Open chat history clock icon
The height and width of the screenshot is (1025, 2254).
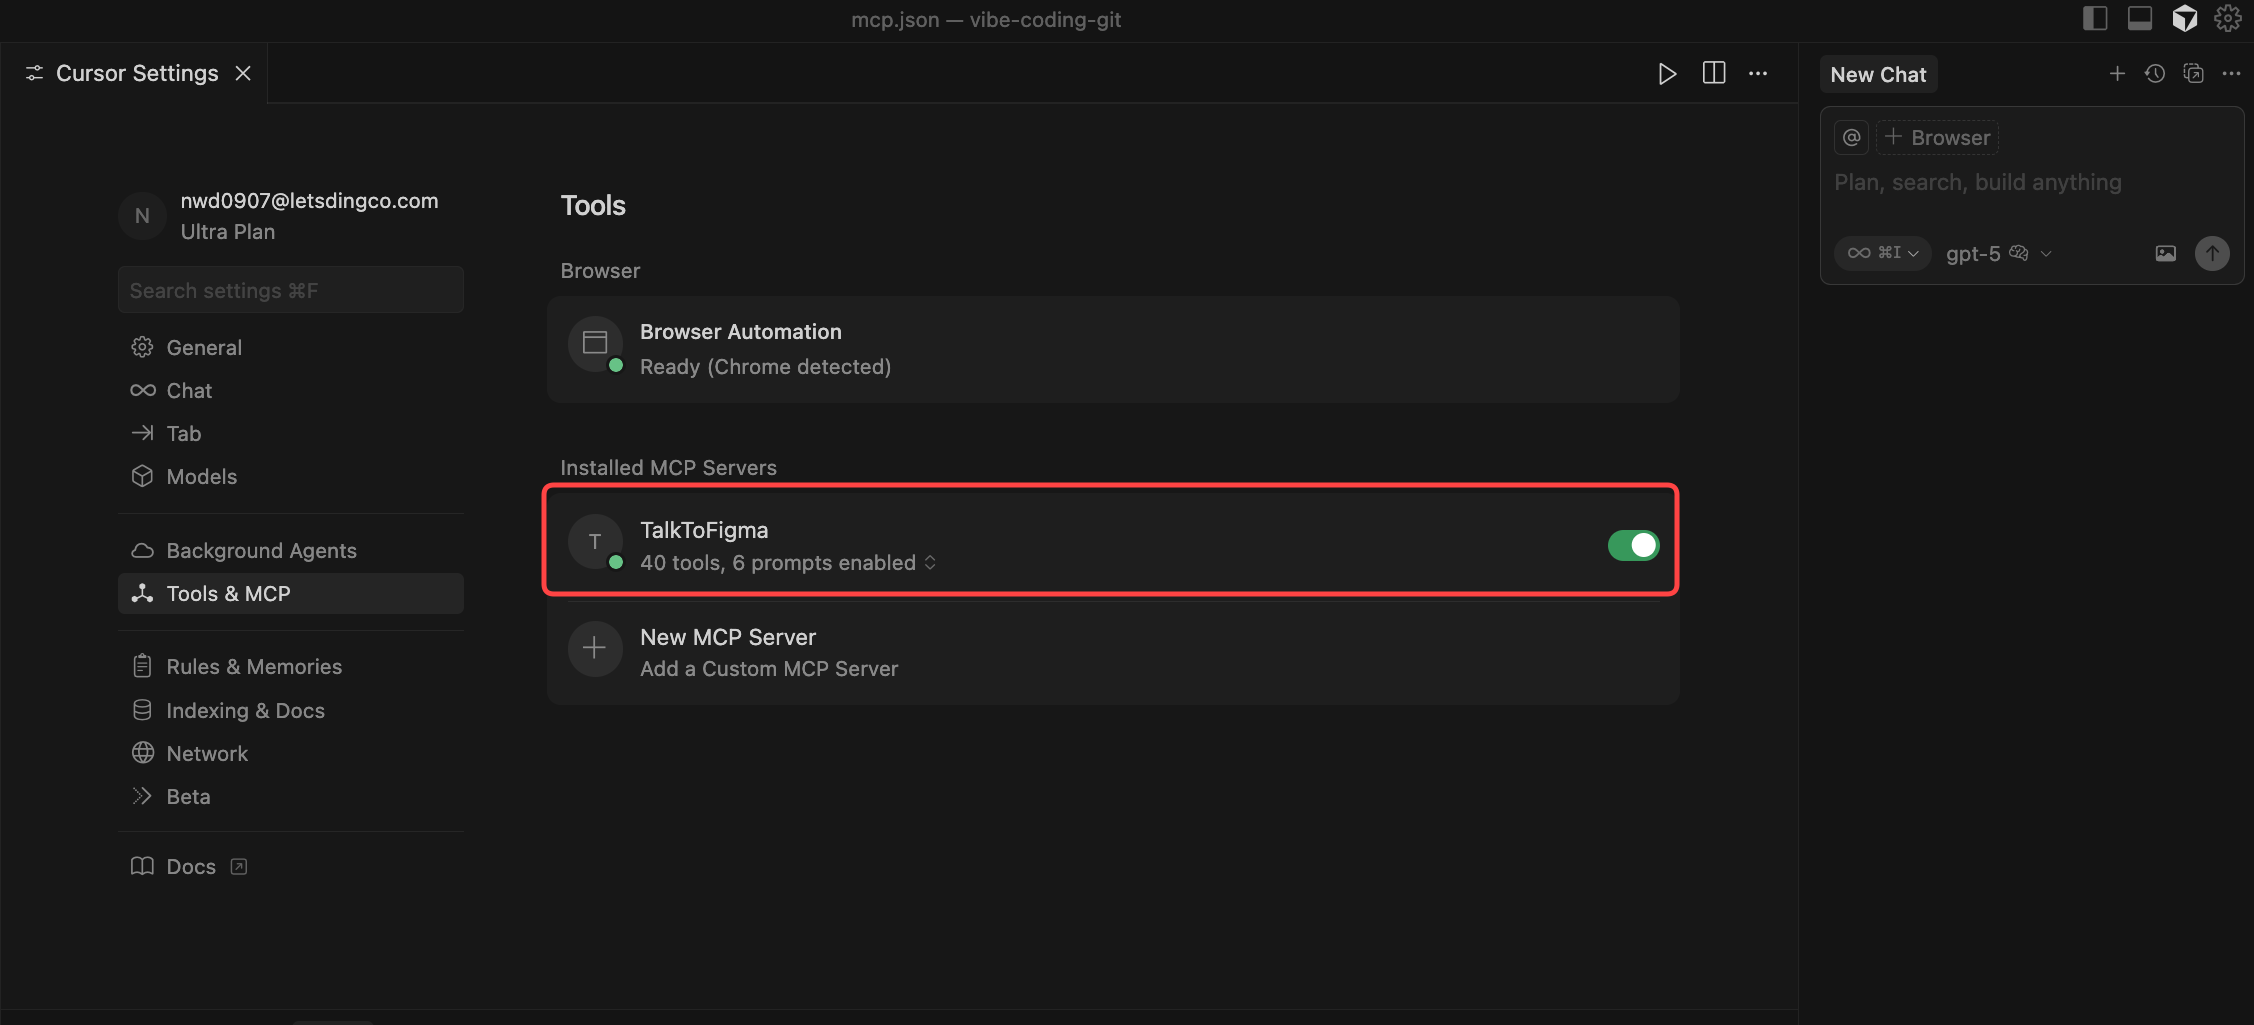pos(2155,74)
